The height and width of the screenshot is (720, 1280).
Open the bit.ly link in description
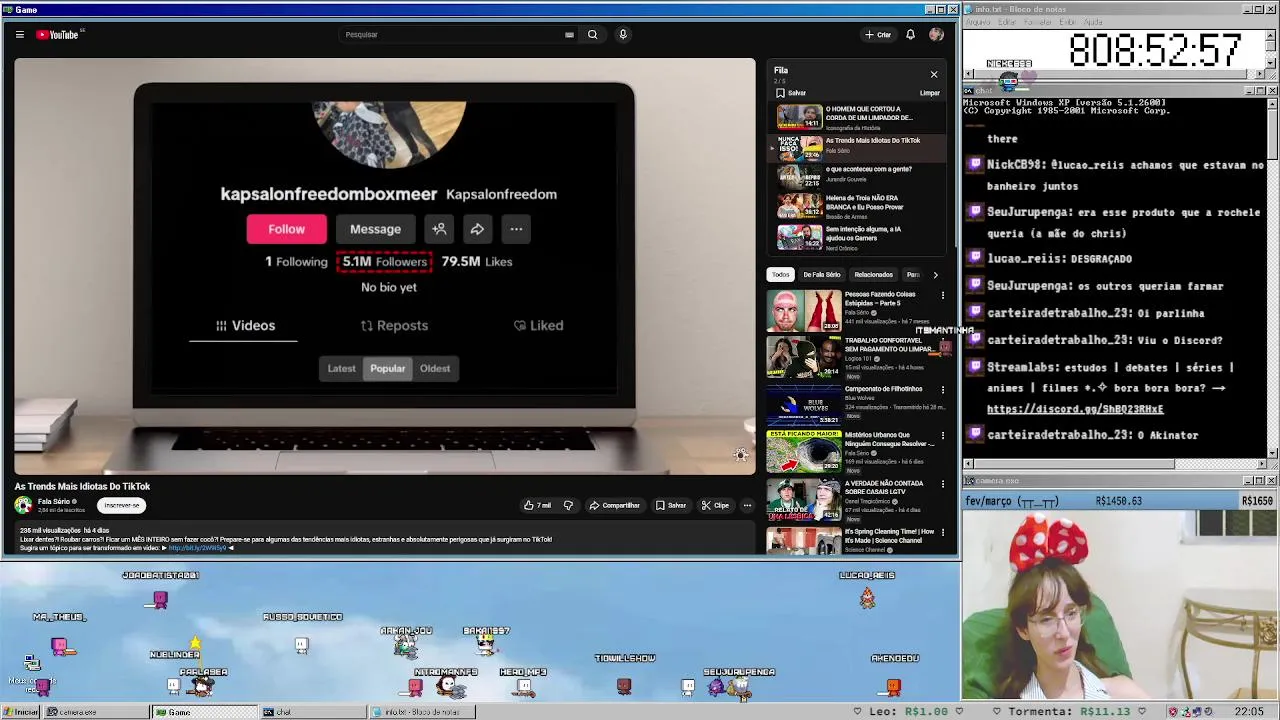click(x=197, y=548)
